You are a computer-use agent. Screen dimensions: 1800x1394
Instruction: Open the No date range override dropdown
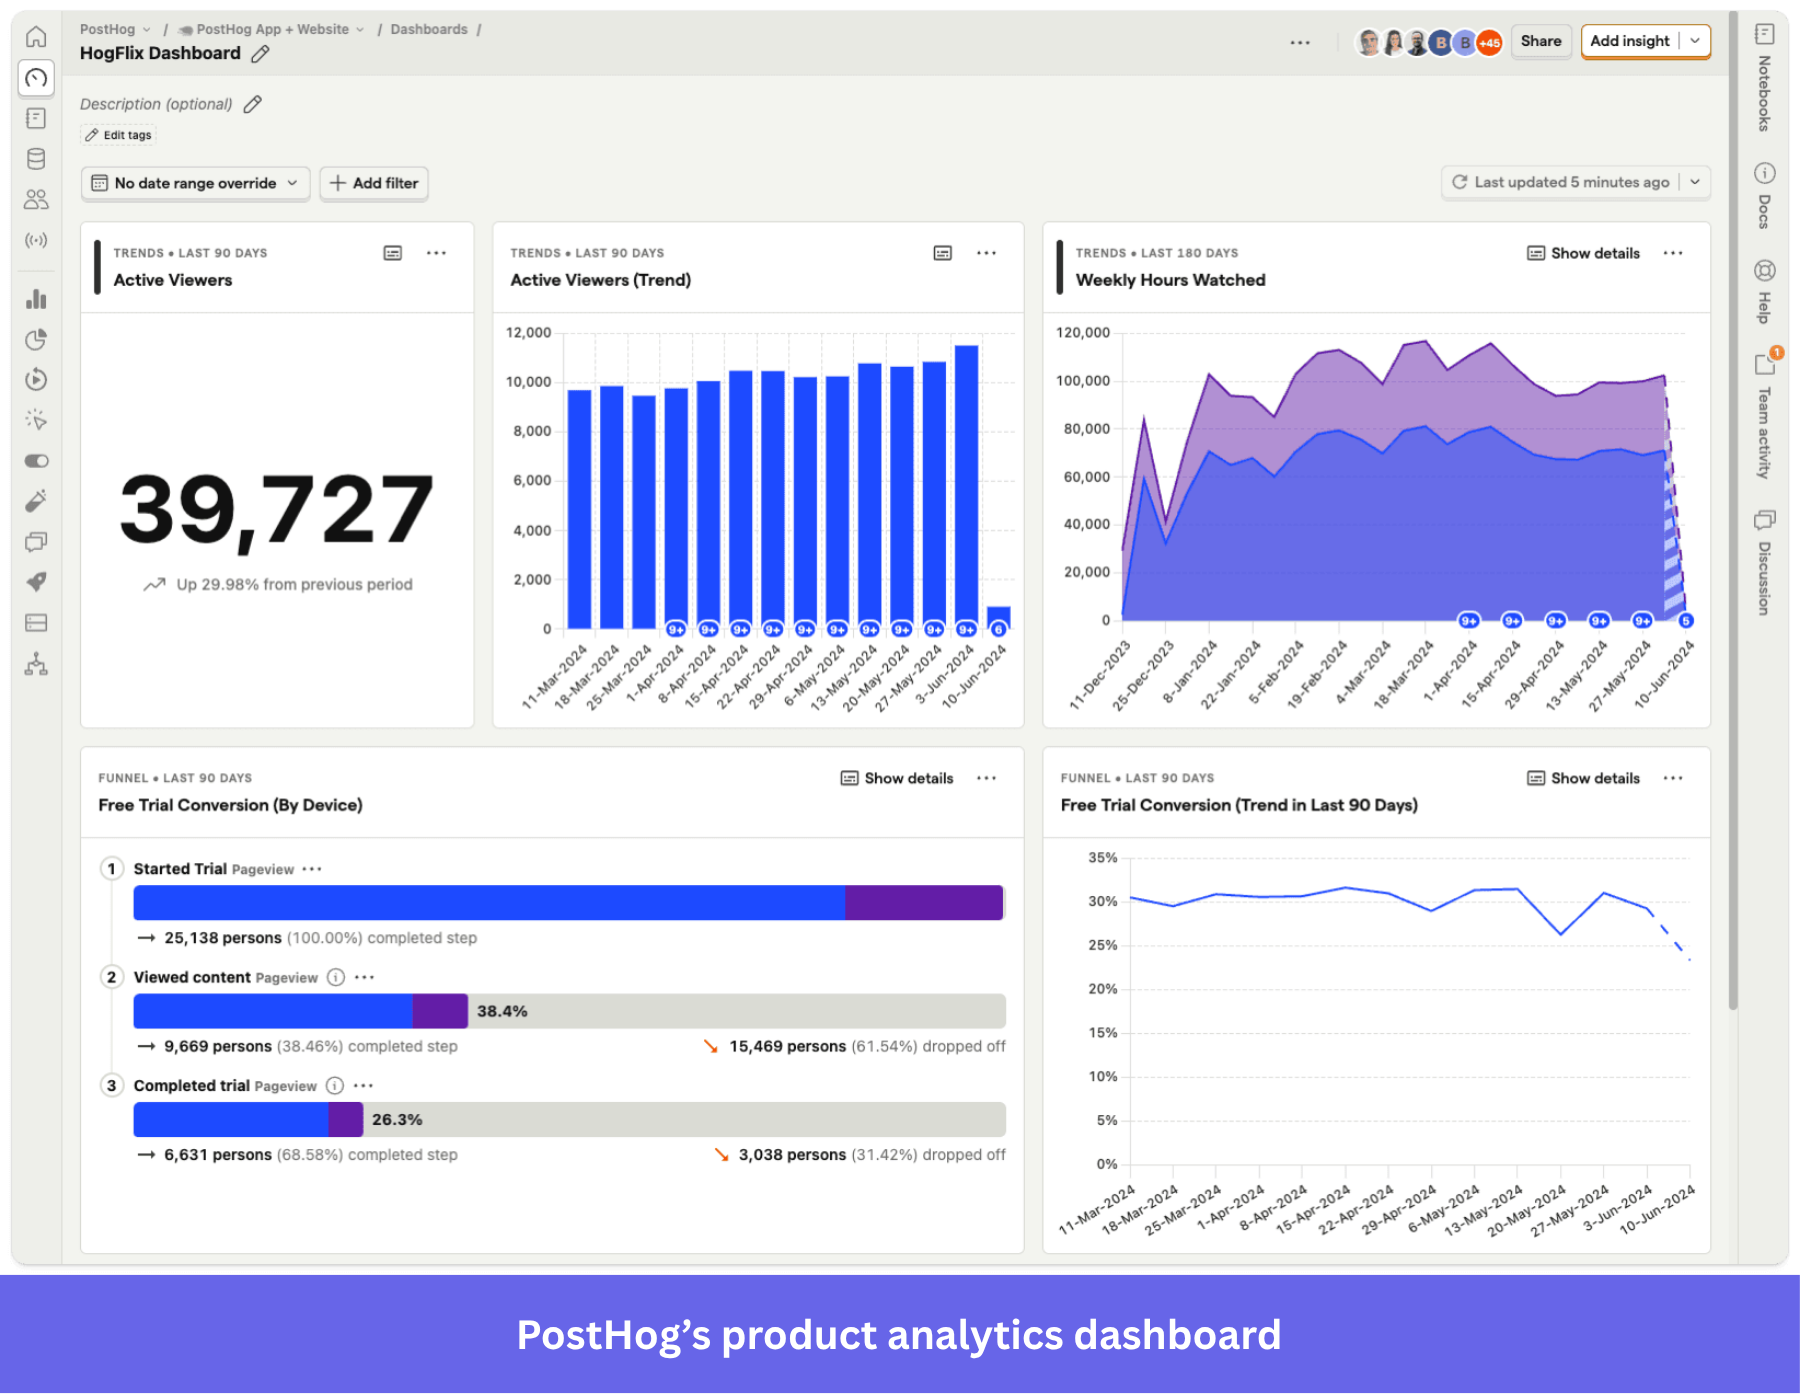coord(195,183)
